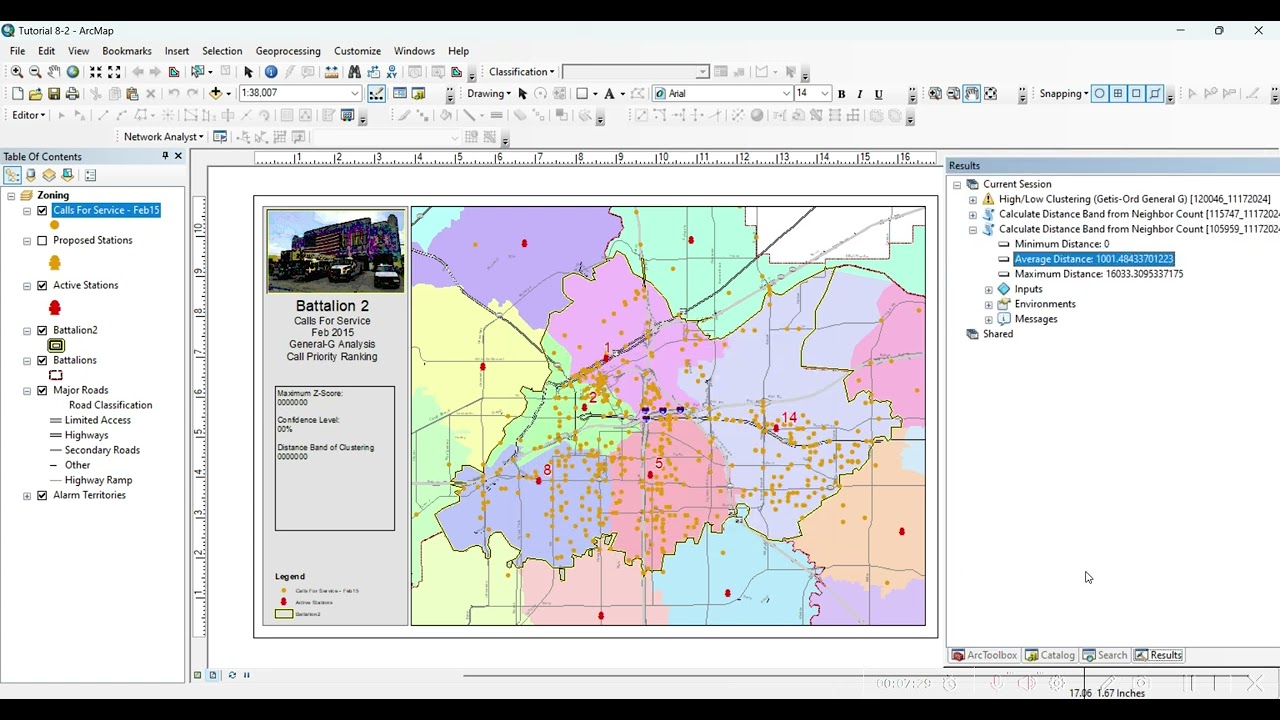This screenshot has height=720, width=1280.
Task: Enable the Proposed Stations layer
Action: coord(42,241)
